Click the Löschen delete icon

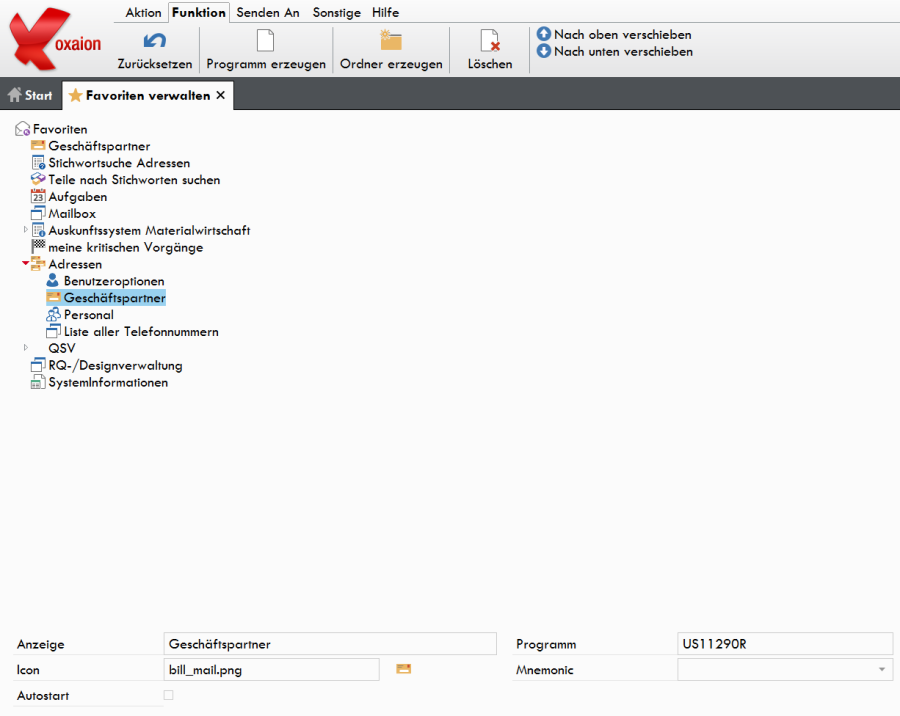(x=490, y=41)
